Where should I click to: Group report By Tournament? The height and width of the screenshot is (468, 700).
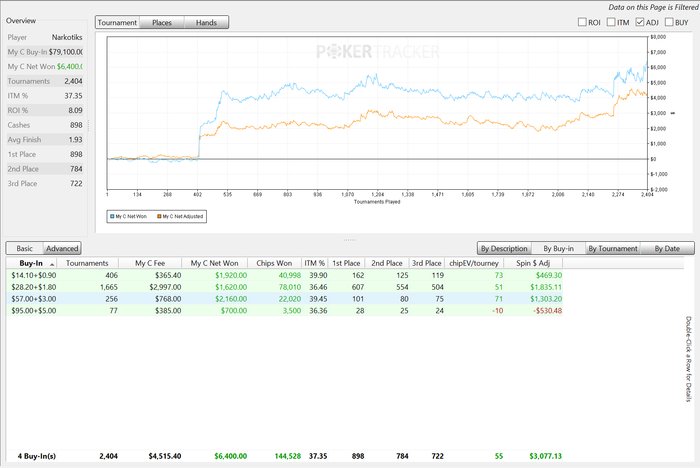coord(612,248)
